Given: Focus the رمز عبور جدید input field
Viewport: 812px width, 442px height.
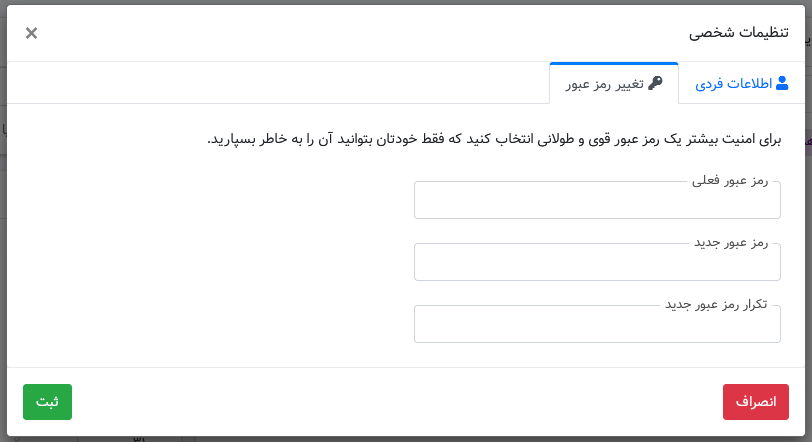Looking at the screenshot, I should 597,262.
